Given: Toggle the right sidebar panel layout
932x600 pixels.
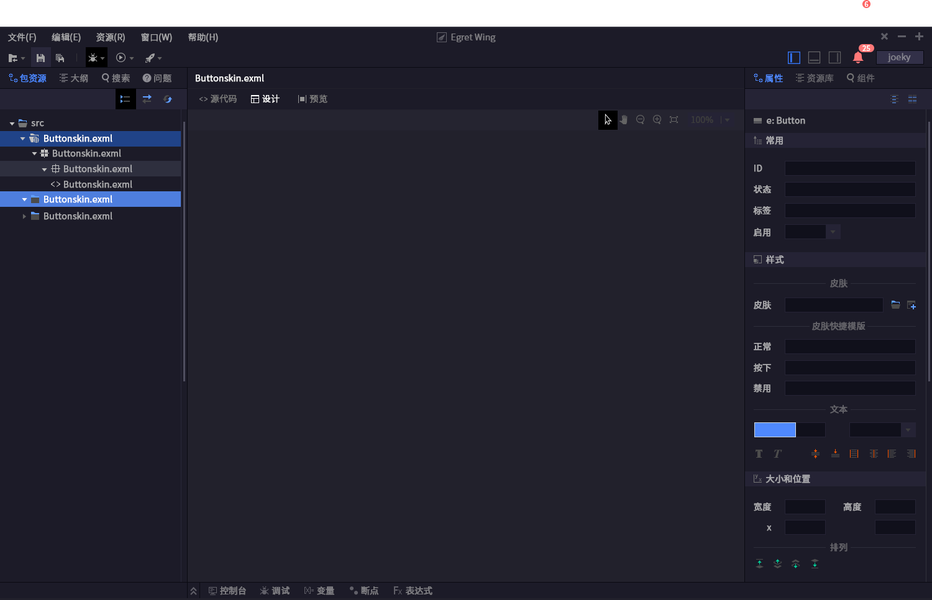Looking at the screenshot, I should [835, 58].
